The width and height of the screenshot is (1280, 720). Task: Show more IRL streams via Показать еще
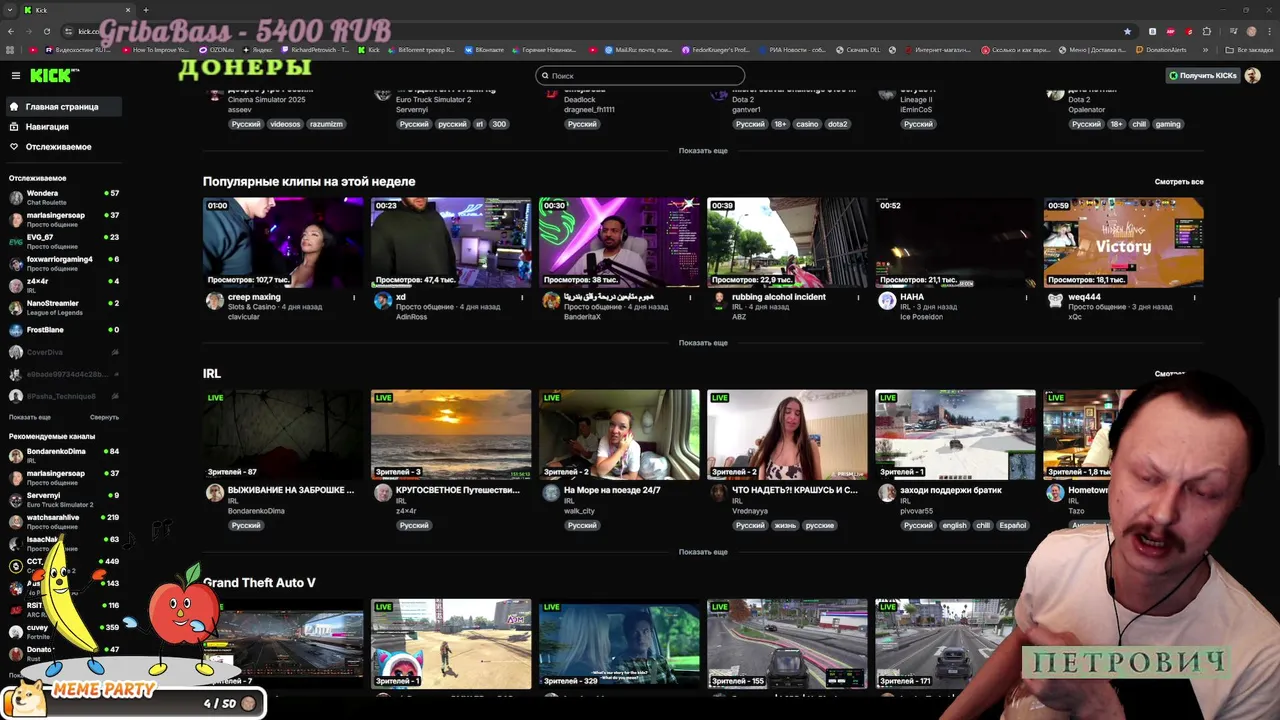pos(703,552)
